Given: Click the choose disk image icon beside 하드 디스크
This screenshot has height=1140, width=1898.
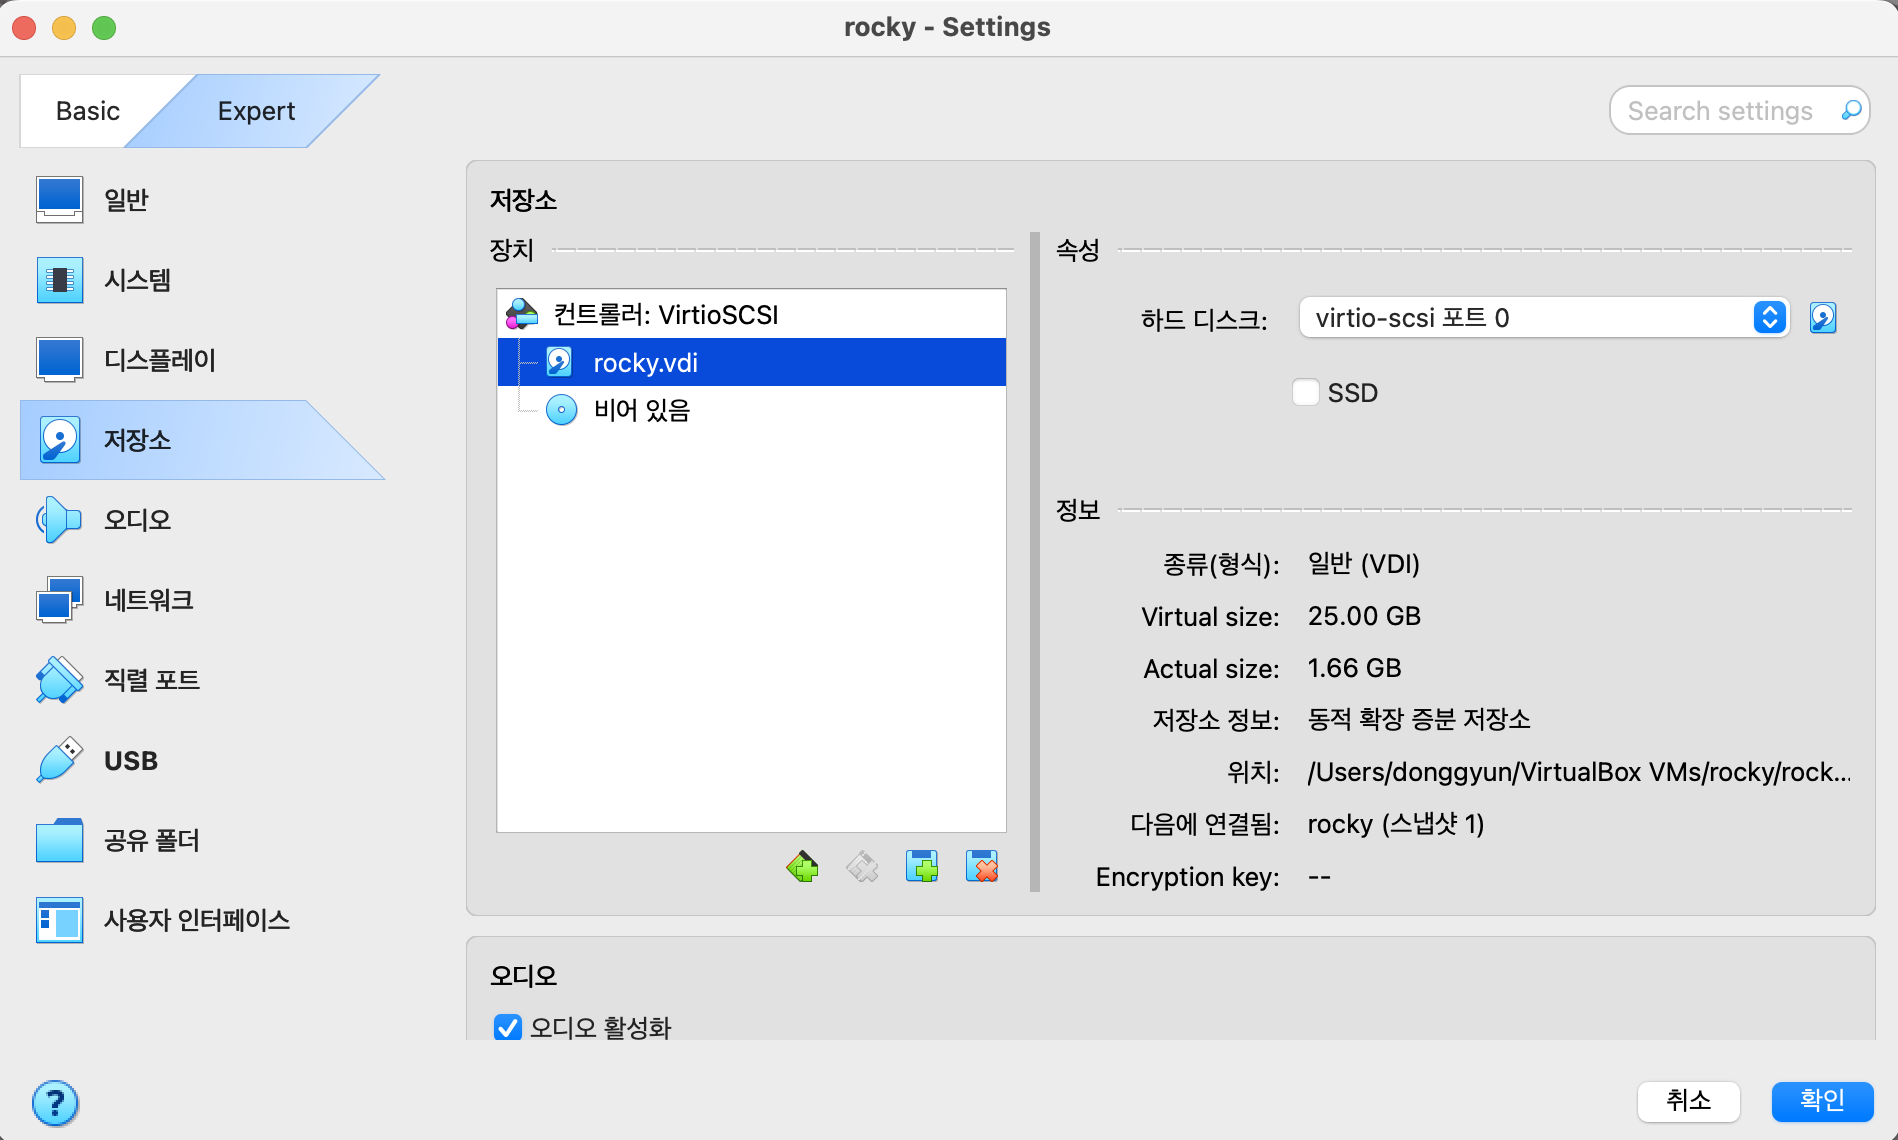Looking at the screenshot, I should [1823, 318].
